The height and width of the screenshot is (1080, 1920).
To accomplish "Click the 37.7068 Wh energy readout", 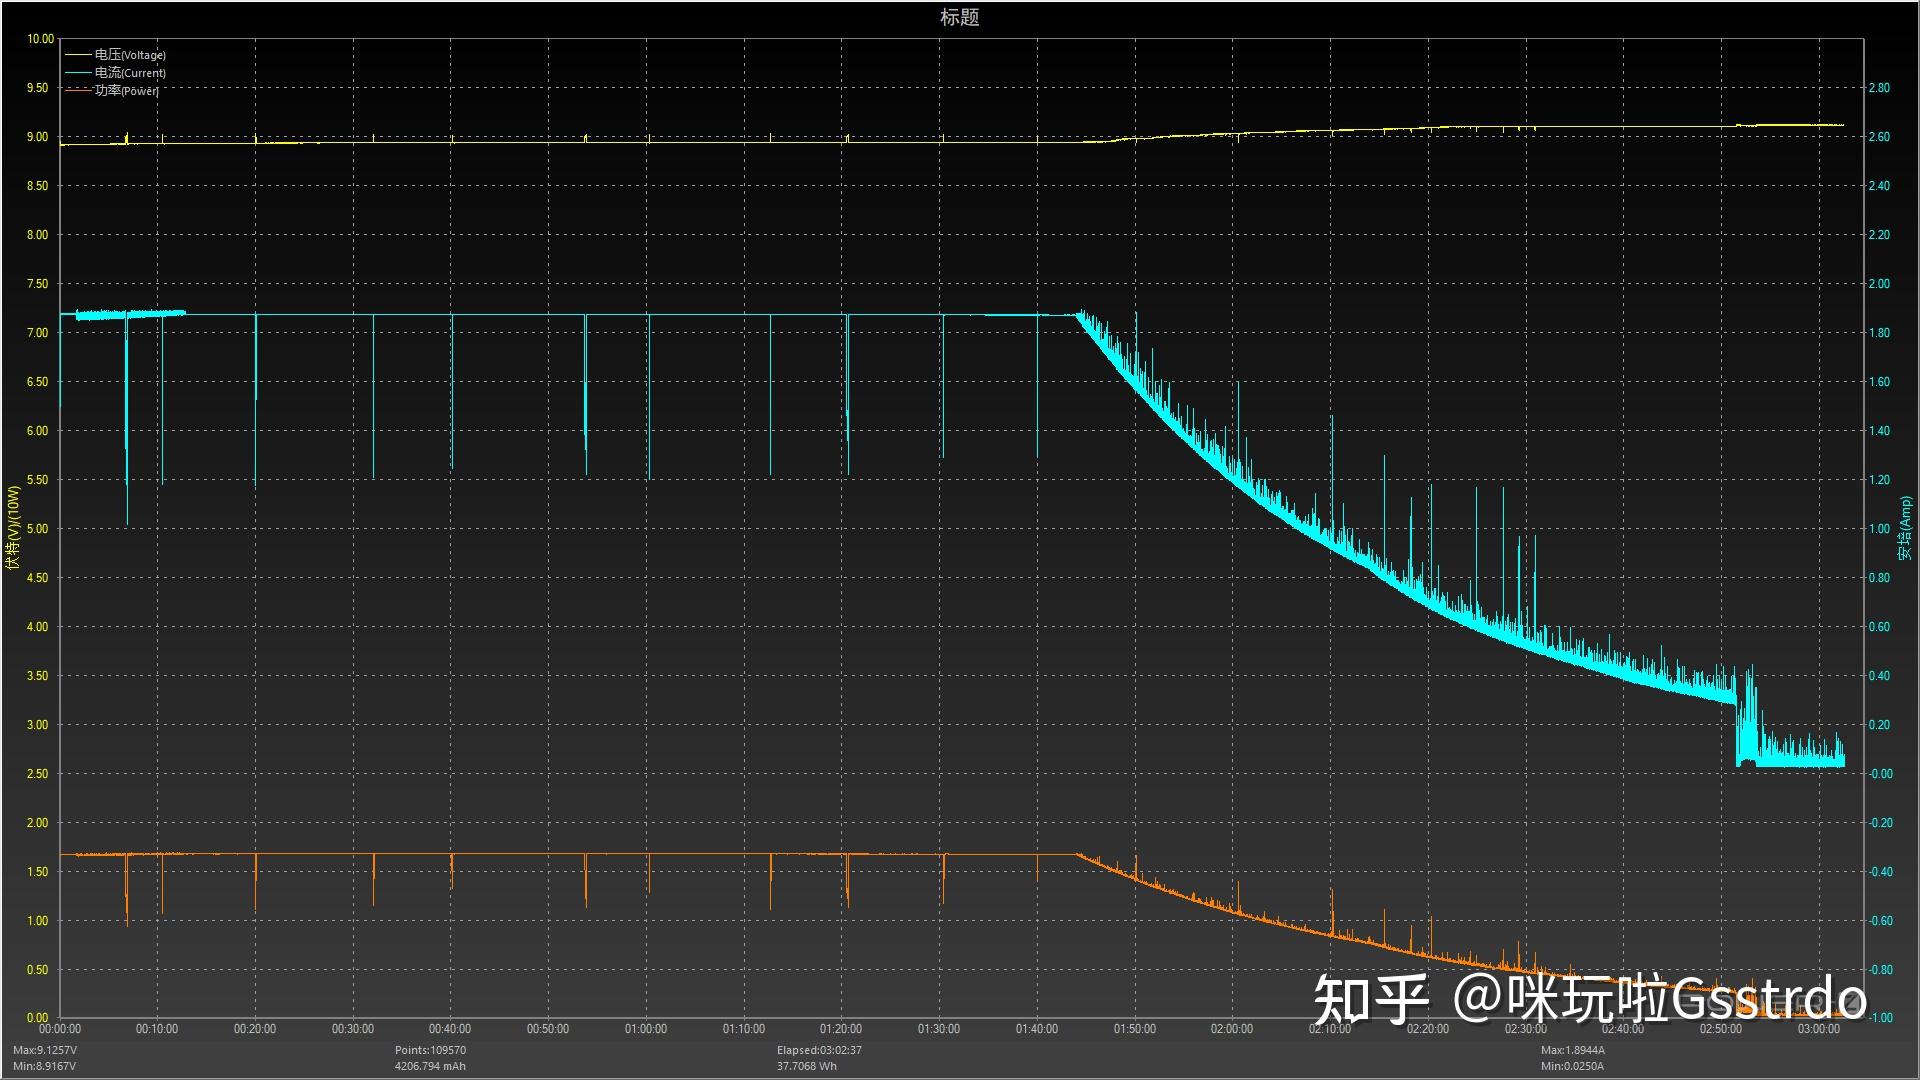I will click(807, 1067).
